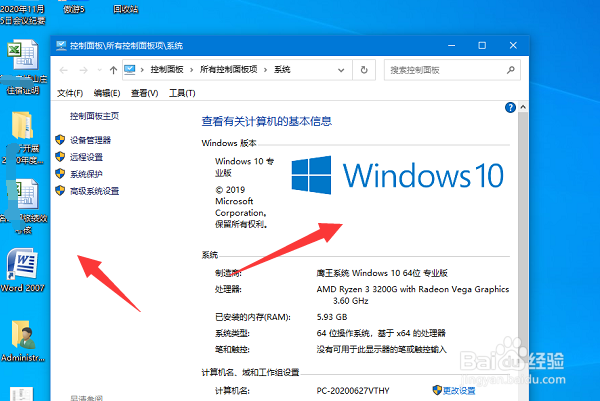Click the Search Control Panel field
The image size is (600, 401).
(452, 70)
